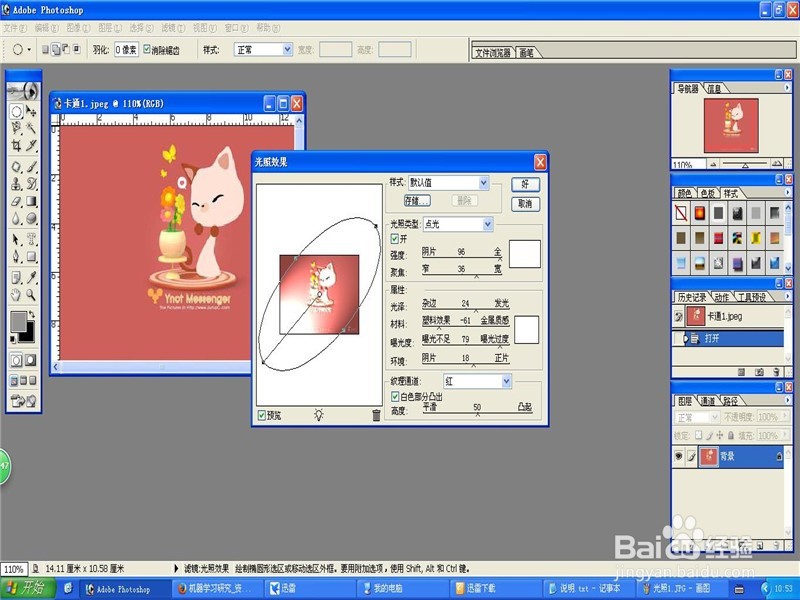Viewport: 800px width, 600px height.
Task: Switch to Quick Mask mode
Action: [x=31, y=360]
